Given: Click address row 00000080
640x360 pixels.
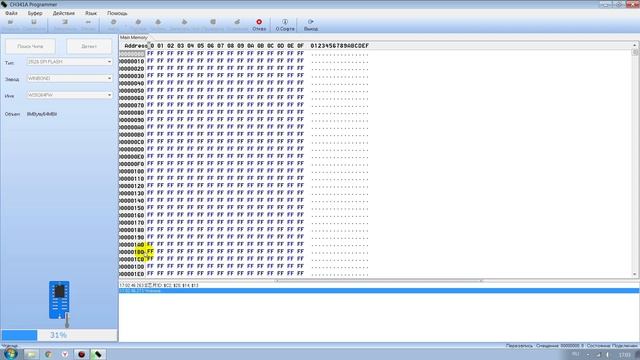Looking at the screenshot, I should pos(132,113).
